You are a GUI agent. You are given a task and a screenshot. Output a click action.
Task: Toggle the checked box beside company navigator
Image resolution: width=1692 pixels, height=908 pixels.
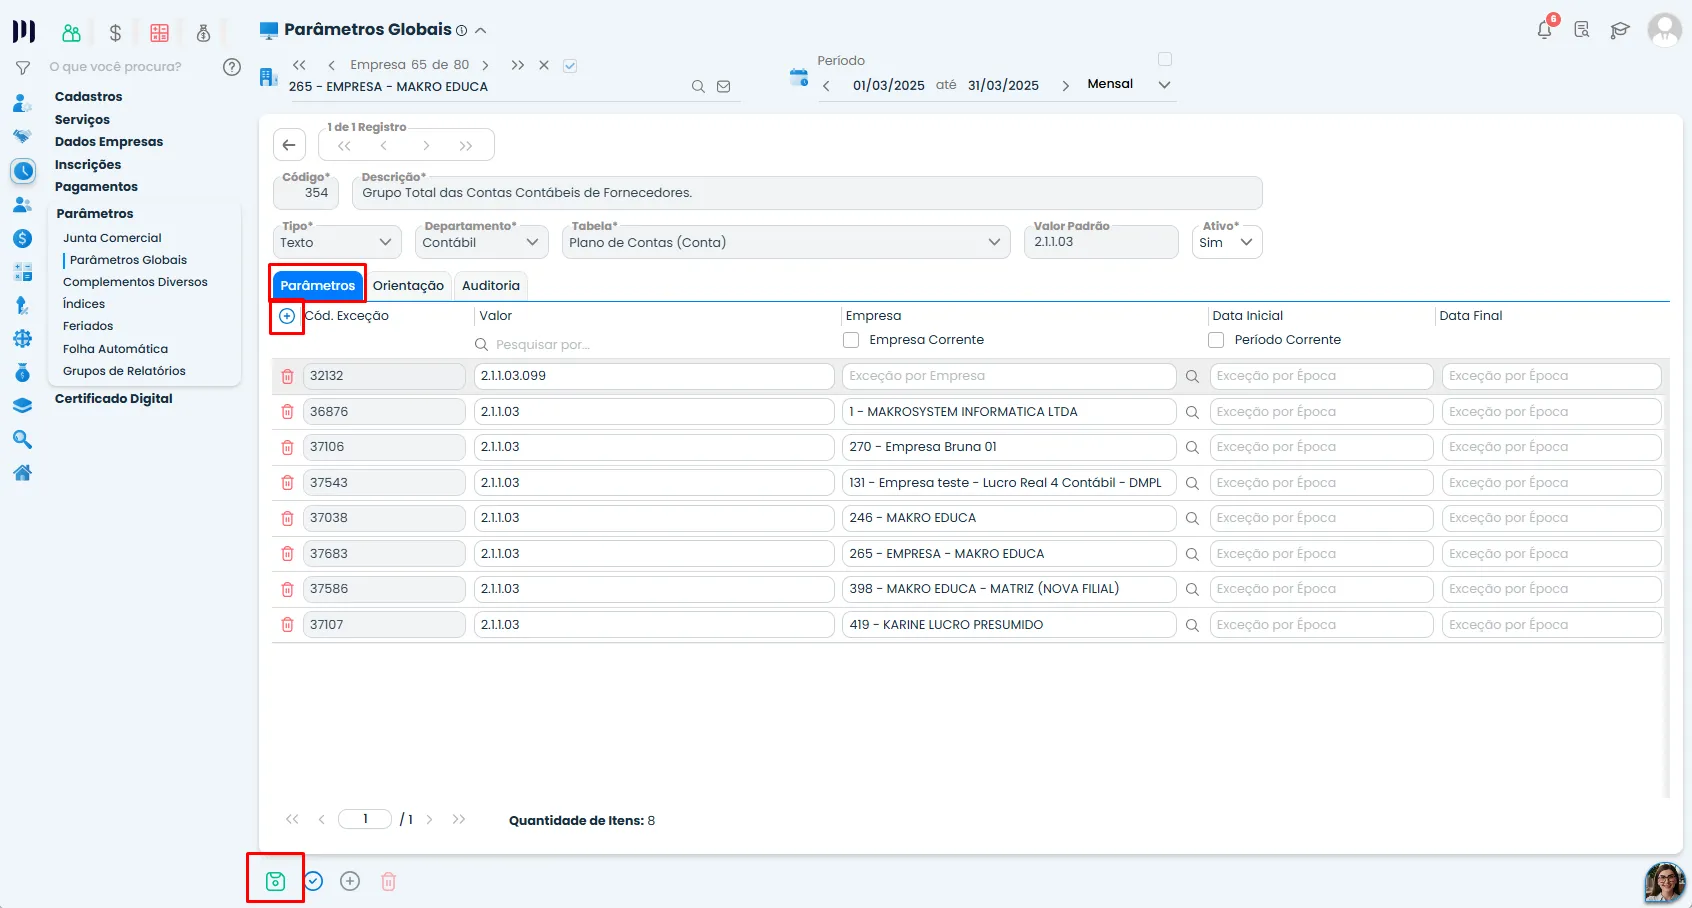570,66
